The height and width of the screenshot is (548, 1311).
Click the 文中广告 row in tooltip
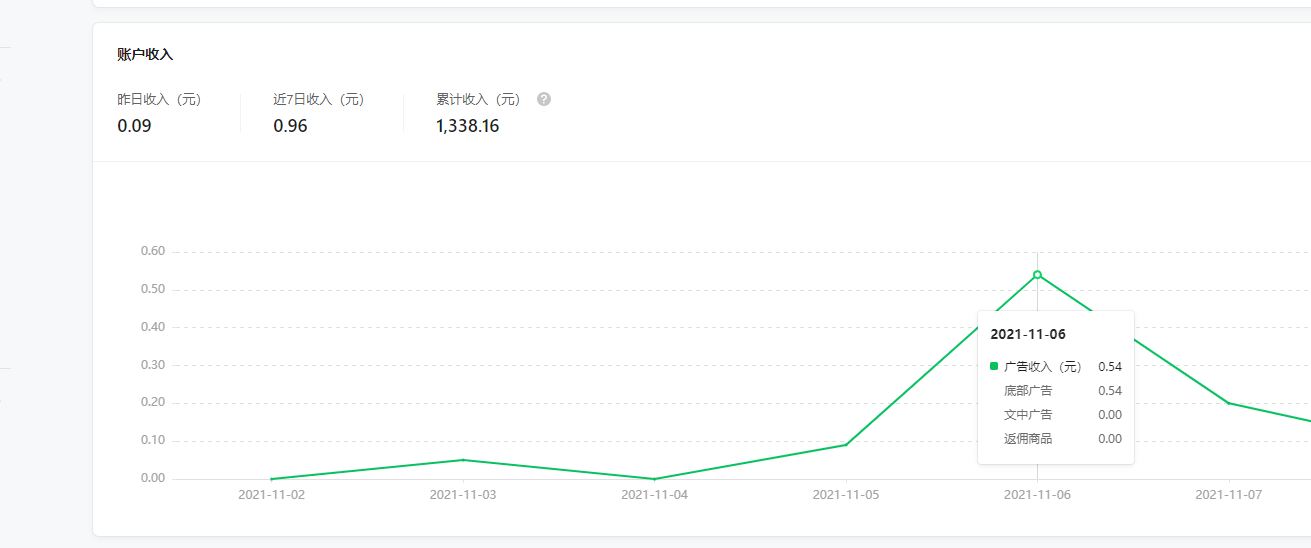[x=1028, y=415]
